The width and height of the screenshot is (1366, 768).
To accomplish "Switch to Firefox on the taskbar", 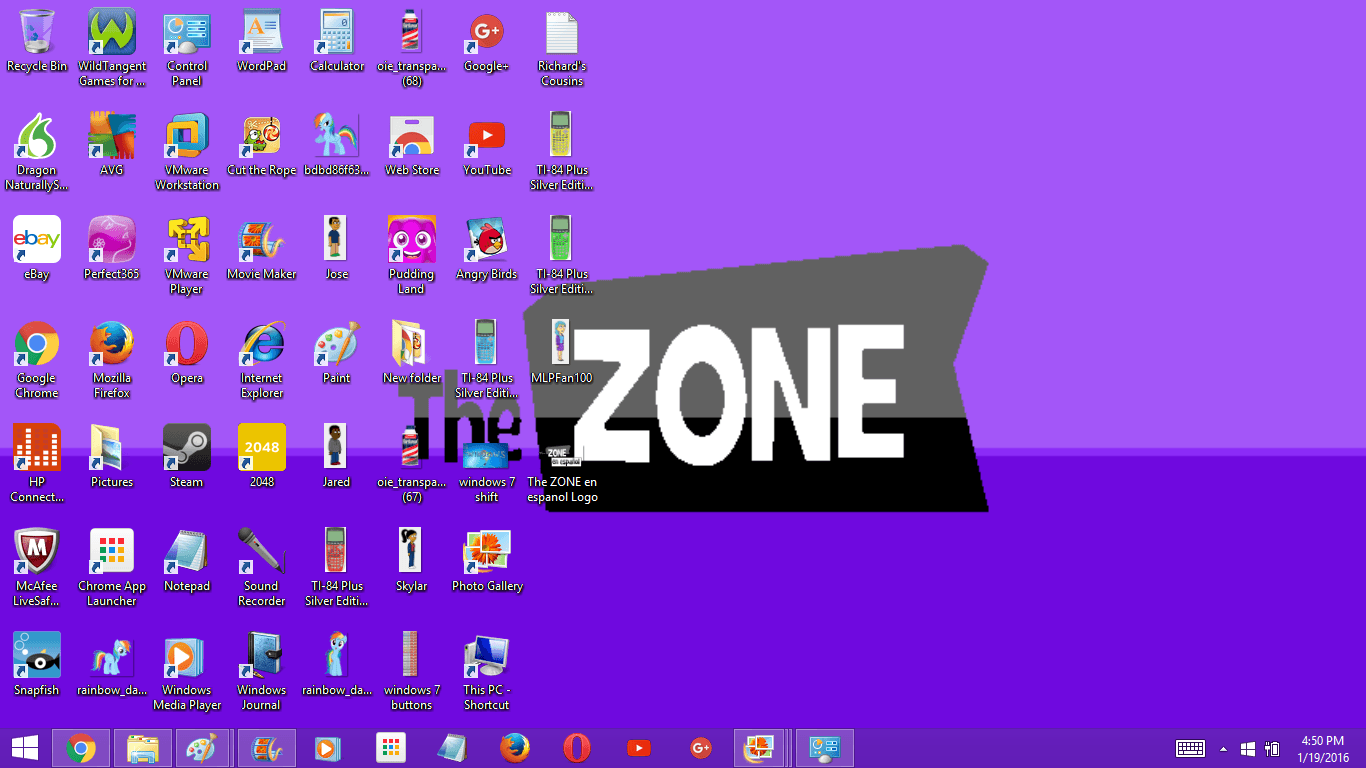I will [515, 748].
